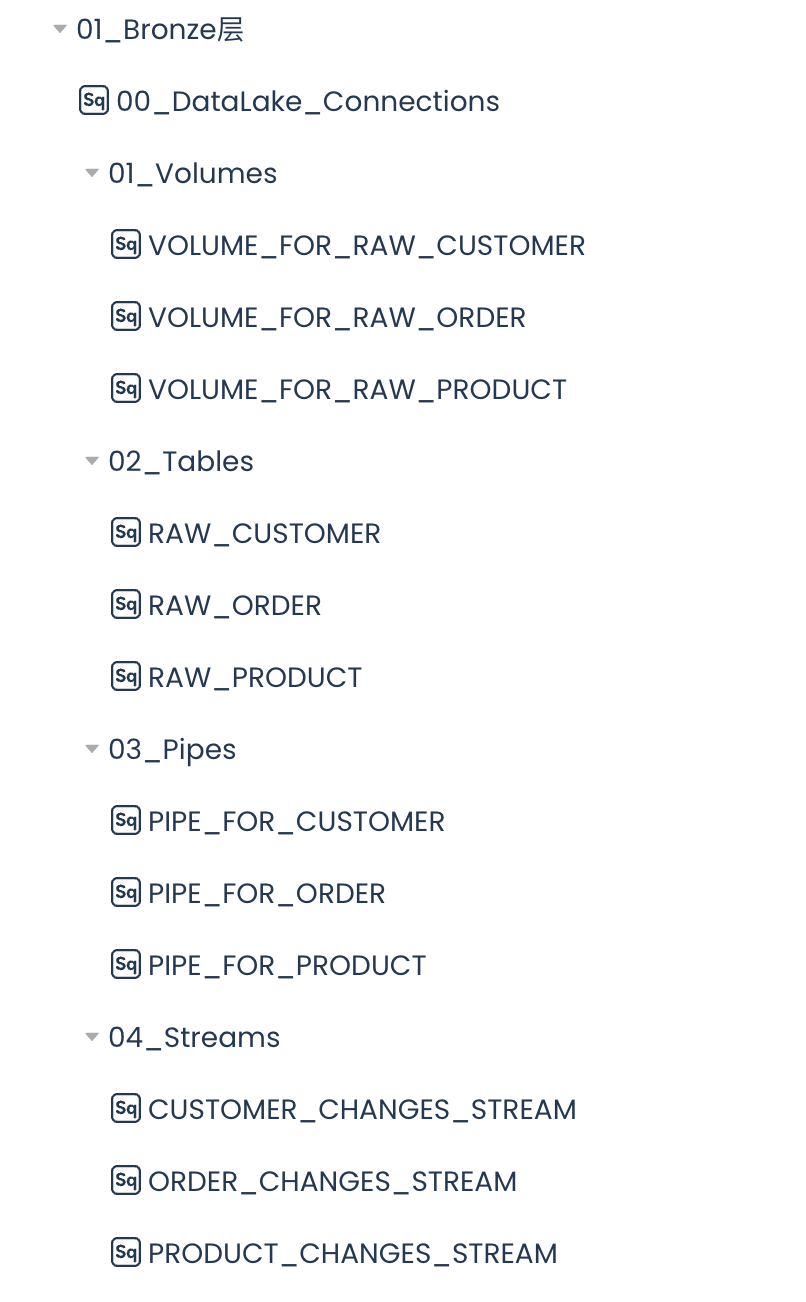Open the PIPE_FOR_PRODUCT script

coord(287,965)
